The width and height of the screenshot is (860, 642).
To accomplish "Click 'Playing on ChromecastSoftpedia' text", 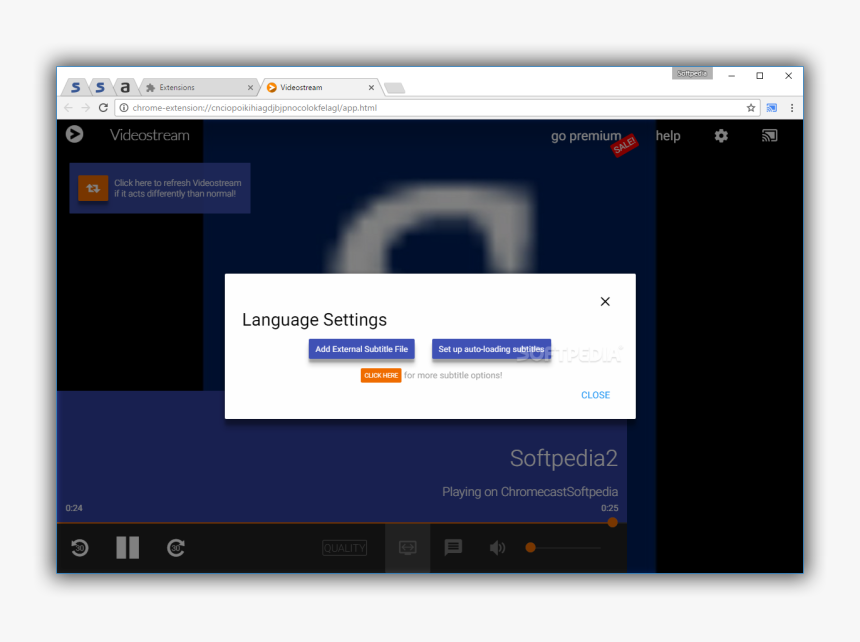I will (x=530, y=492).
